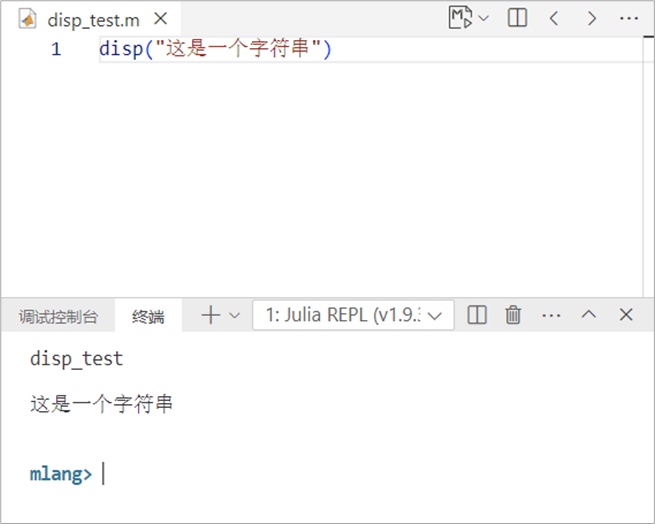Select the 终端 tab

(x=148, y=317)
